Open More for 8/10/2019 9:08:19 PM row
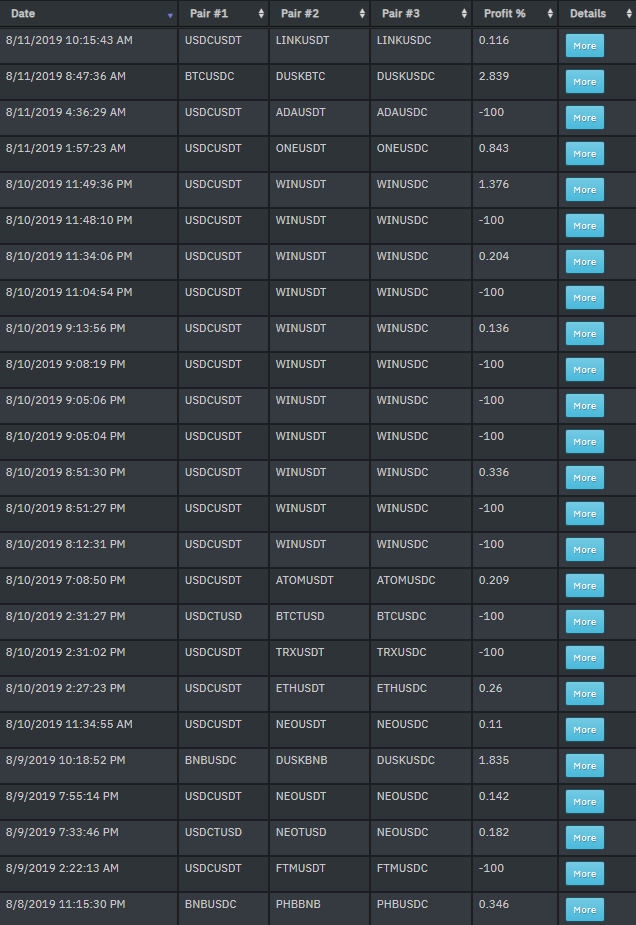The image size is (636, 925). click(x=585, y=370)
